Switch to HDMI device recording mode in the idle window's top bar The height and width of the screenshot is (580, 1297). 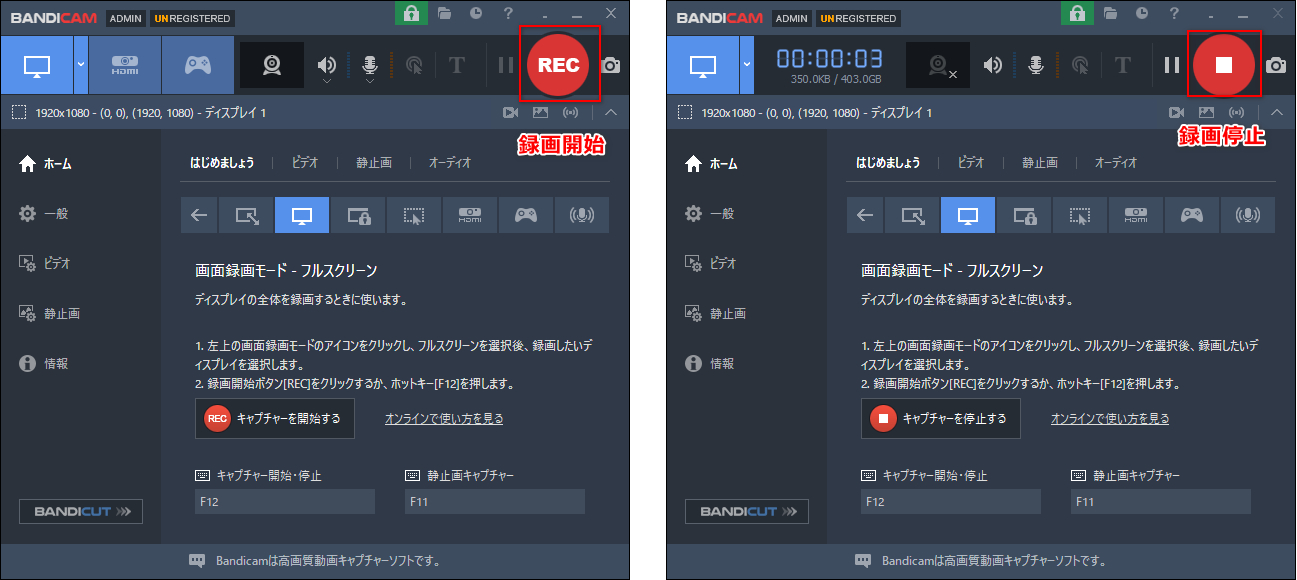[x=124, y=65]
